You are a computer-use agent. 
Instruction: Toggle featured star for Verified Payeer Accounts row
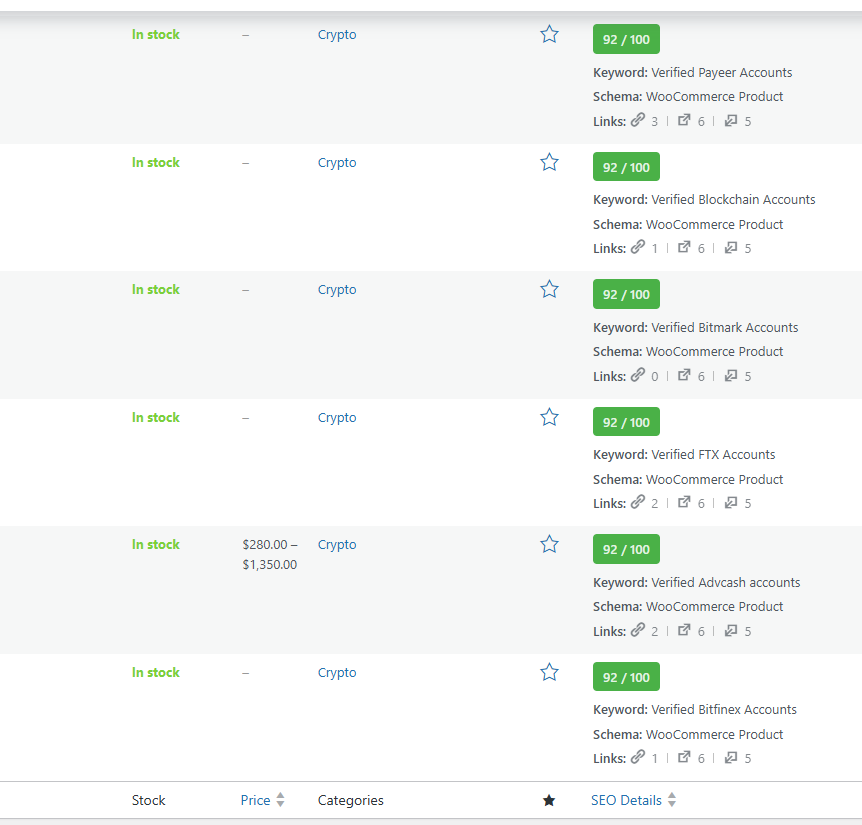tap(549, 35)
